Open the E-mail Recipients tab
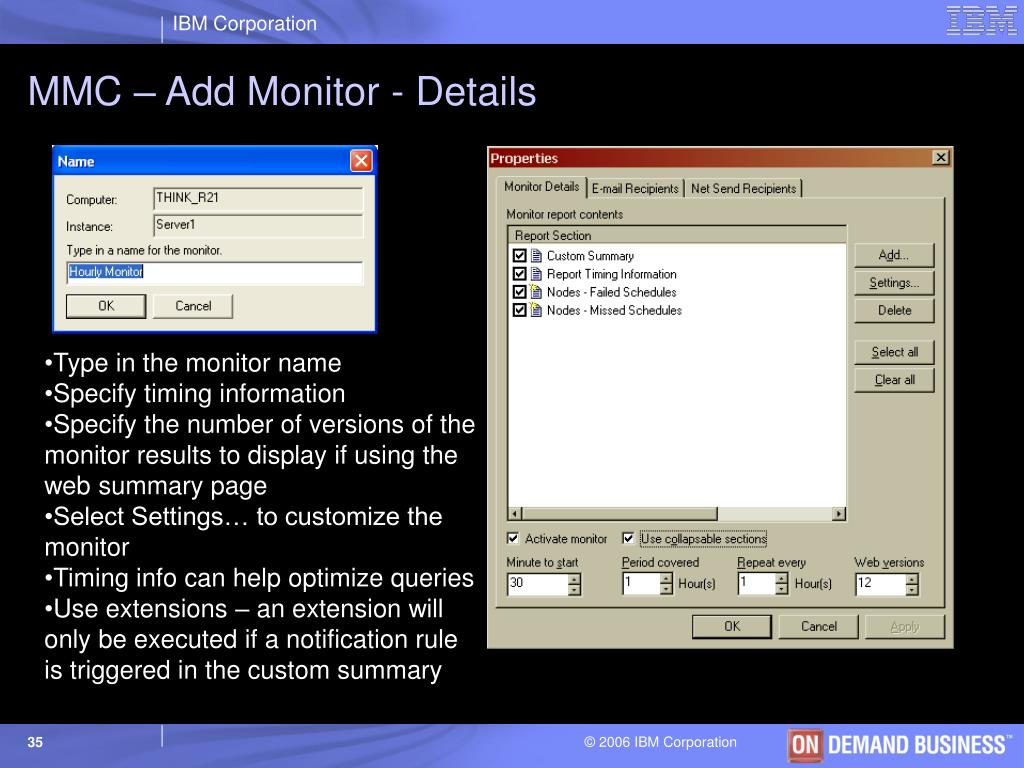The width and height of the screenshot is (1024, 768). pos(635,189)
